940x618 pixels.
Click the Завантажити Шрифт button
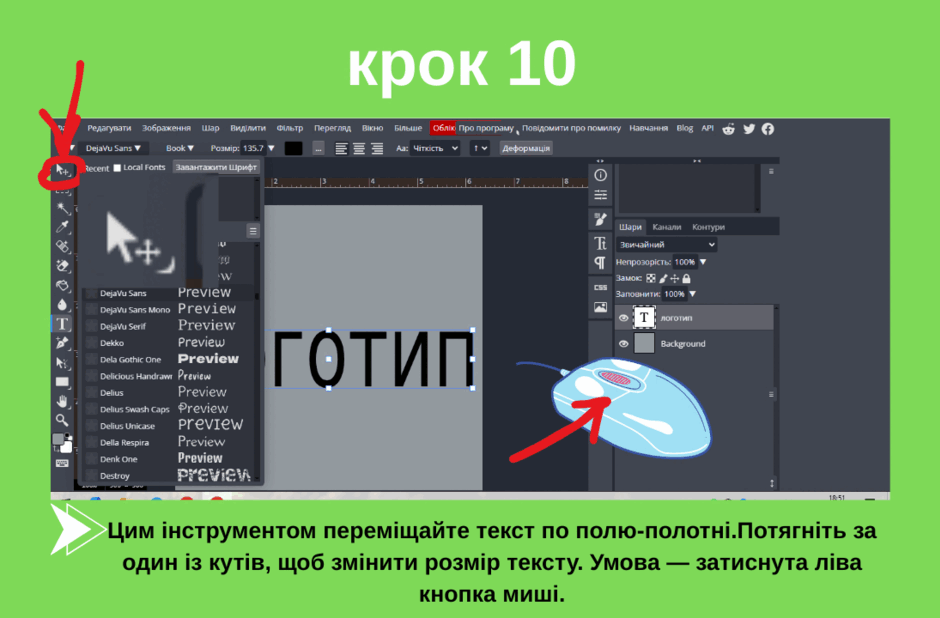point(216,167)
